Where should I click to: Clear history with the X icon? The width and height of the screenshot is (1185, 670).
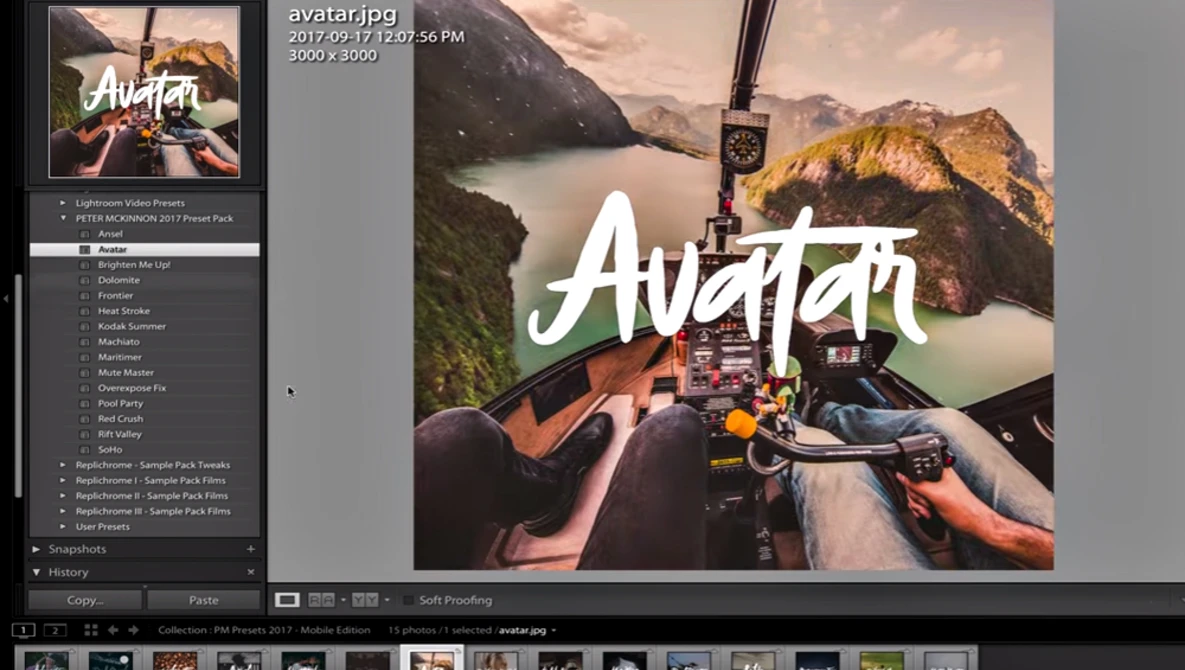coord(251,573)
